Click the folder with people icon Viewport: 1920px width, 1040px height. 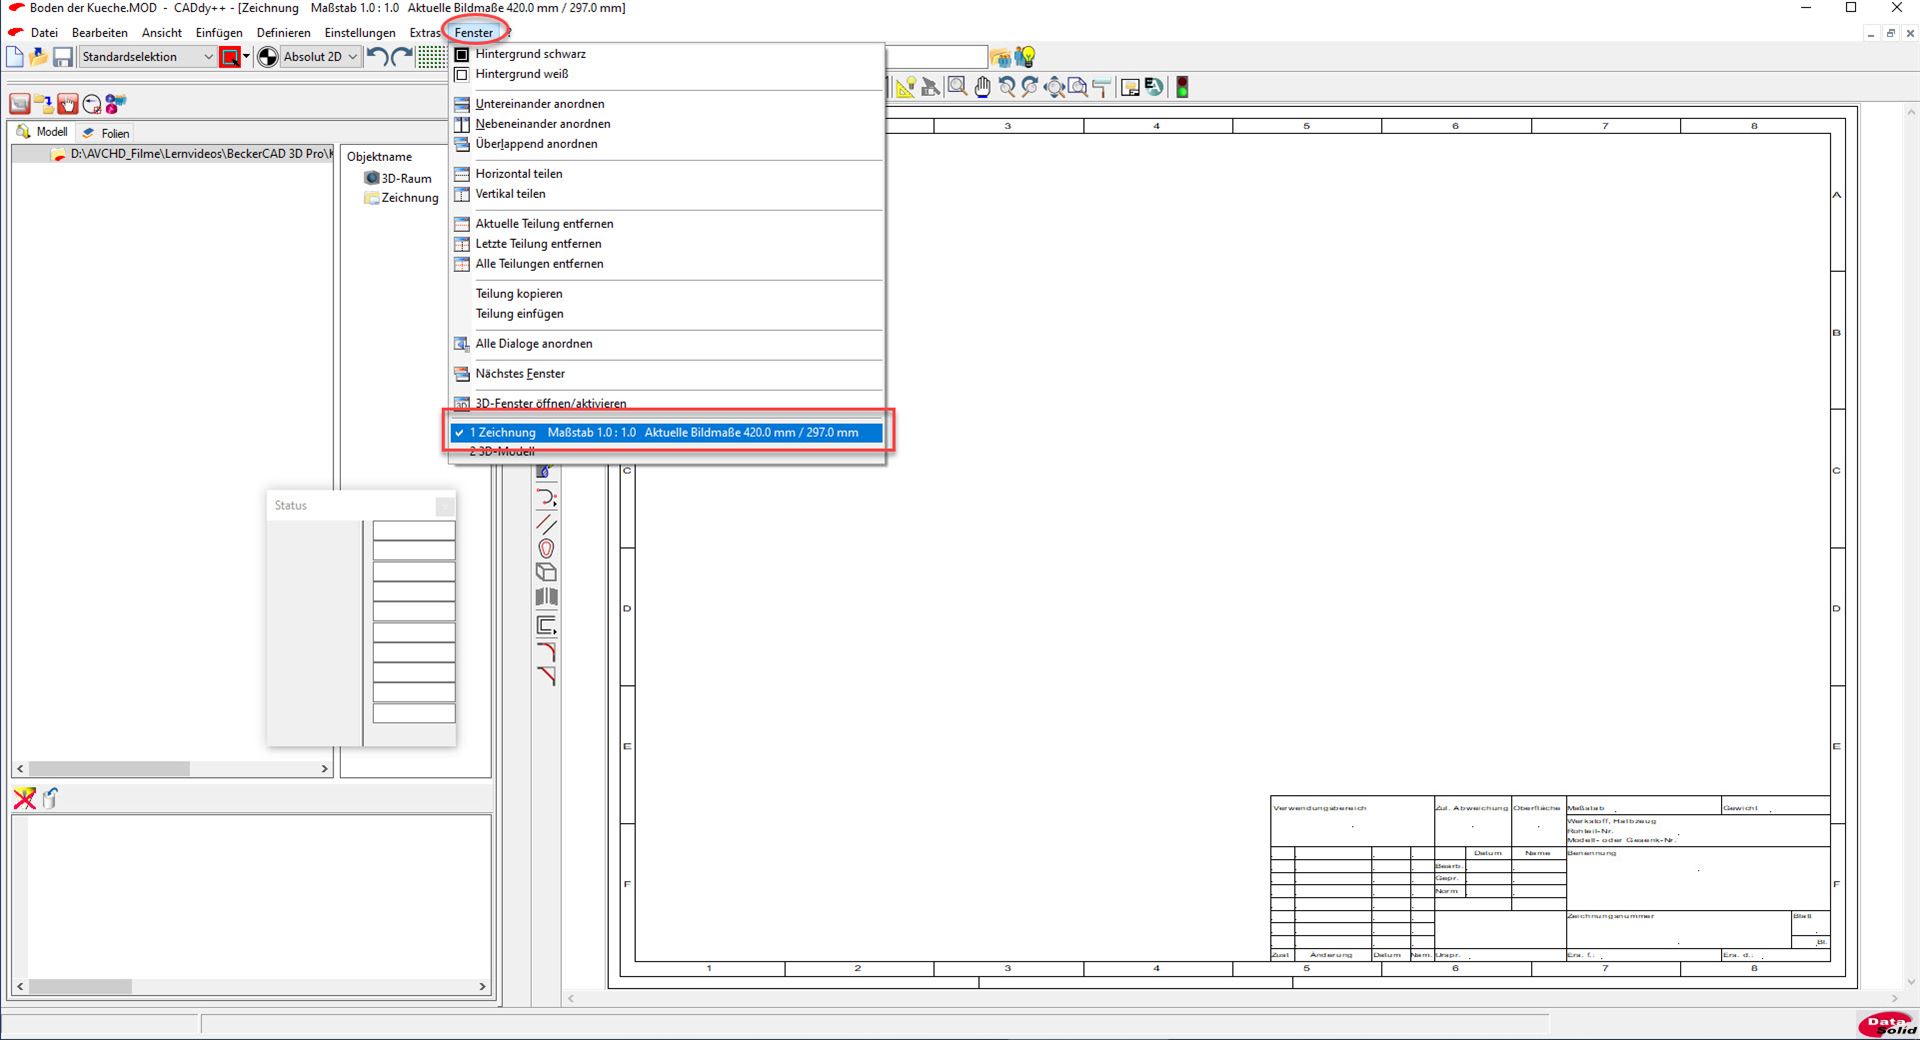click(1001, 58)
